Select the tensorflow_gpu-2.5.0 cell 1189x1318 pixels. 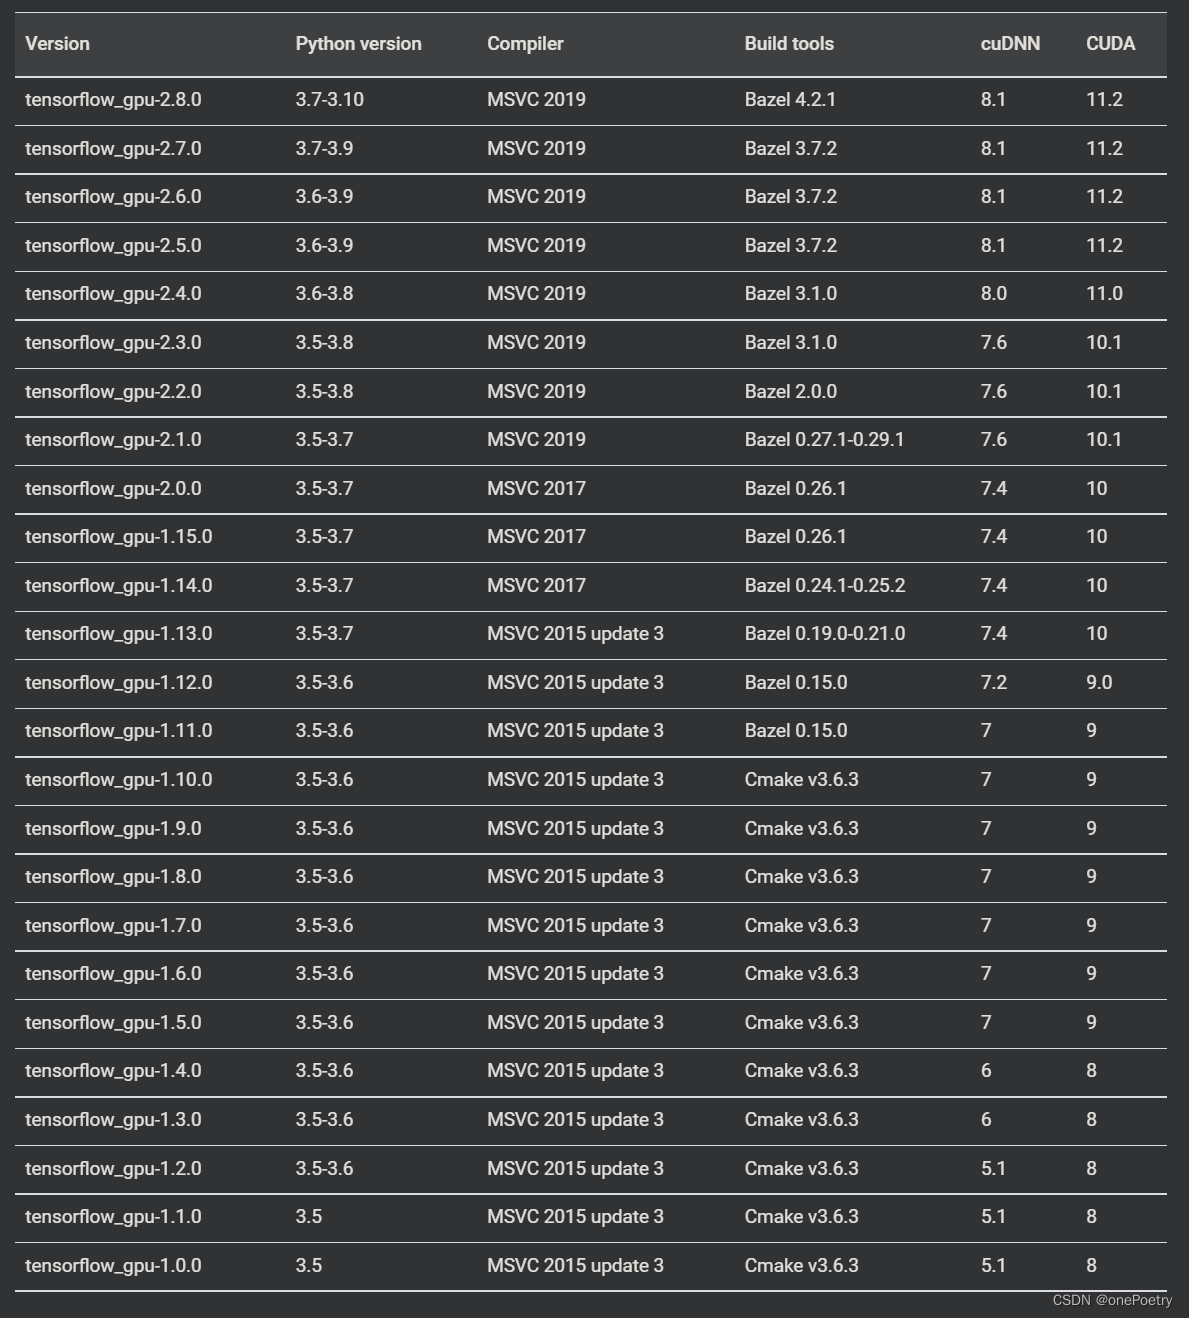[113, 246]
